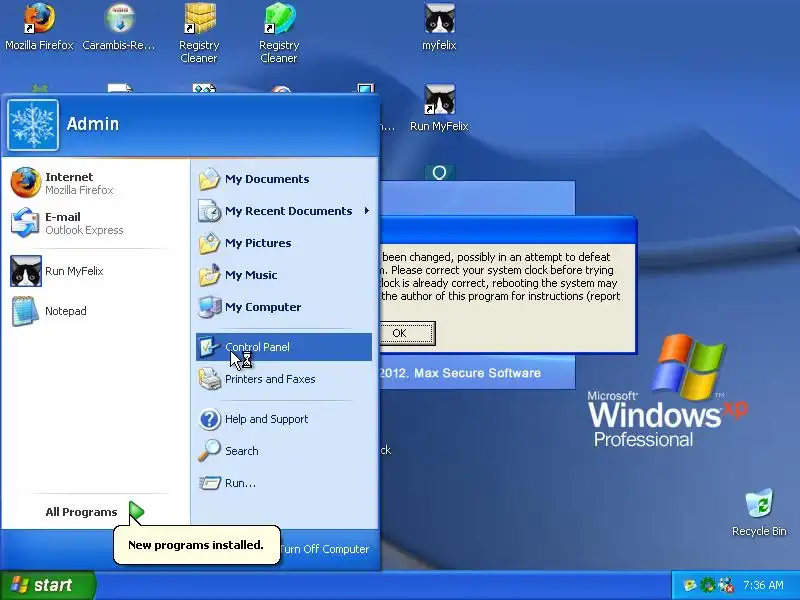The image size is (800, 600).
Task: Click the My Music folder icon
Action: (210, 275)
